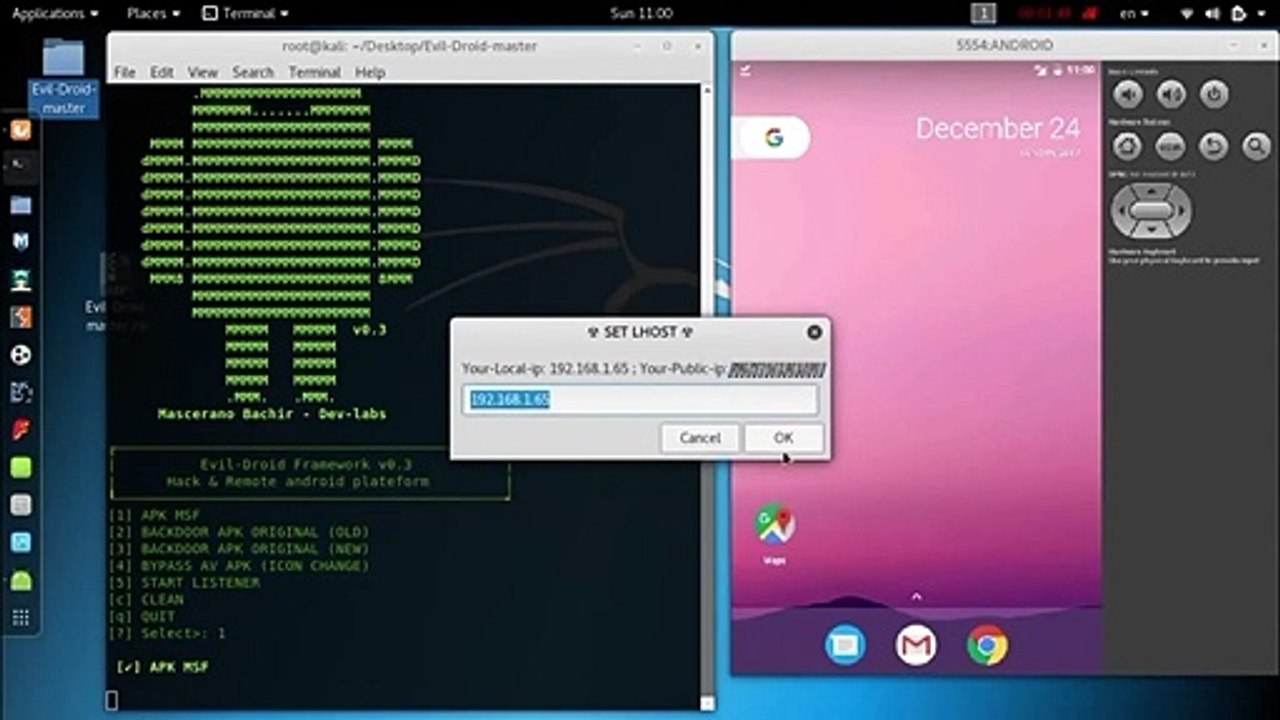
Task: Click the LHOST IP input field
Action: pos(640,400)
